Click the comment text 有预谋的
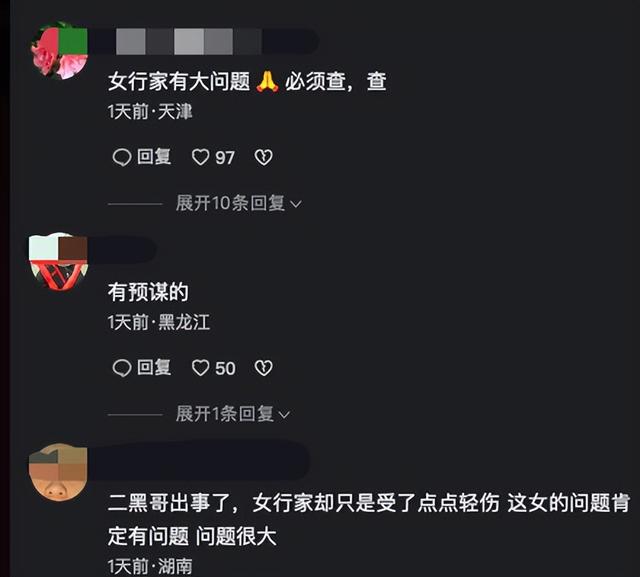640x577 pixels. [x=148, y=292]
